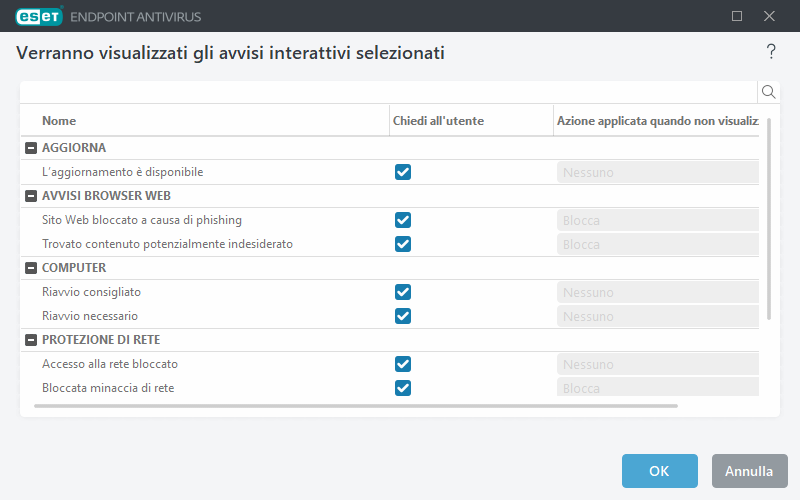Focus the search input field
The width and height of the screenshot is (800, 500).
pos(389,92)
